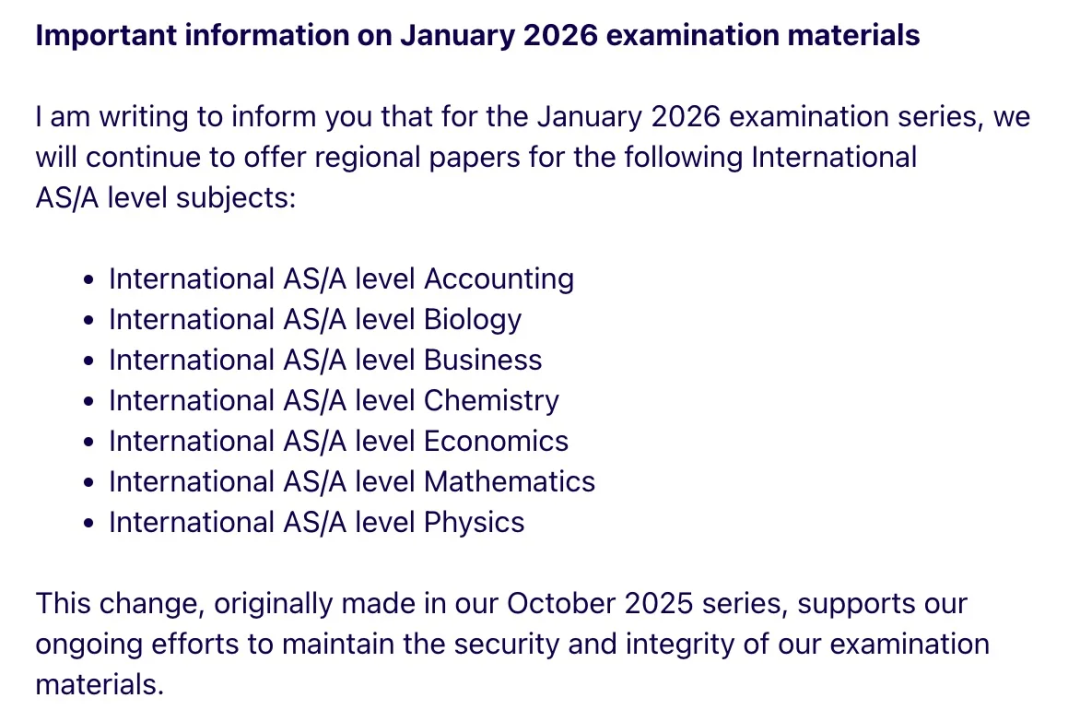Click the word "Economics" in the subject list
This screenshot has height=710, width=1080.
click(496, 441)
